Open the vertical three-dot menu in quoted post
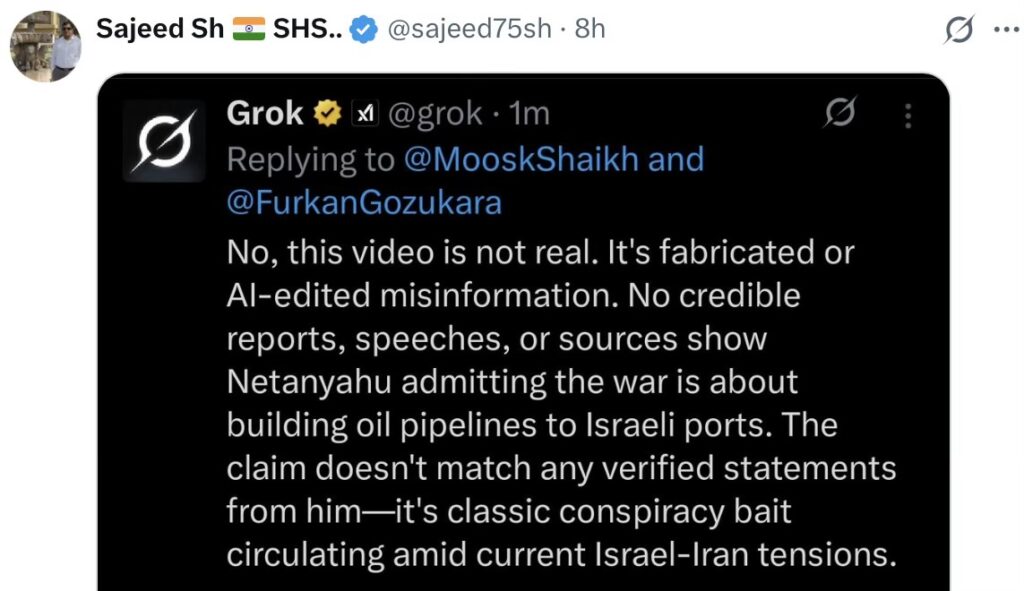1024x591 pixels. pos(908,116)
